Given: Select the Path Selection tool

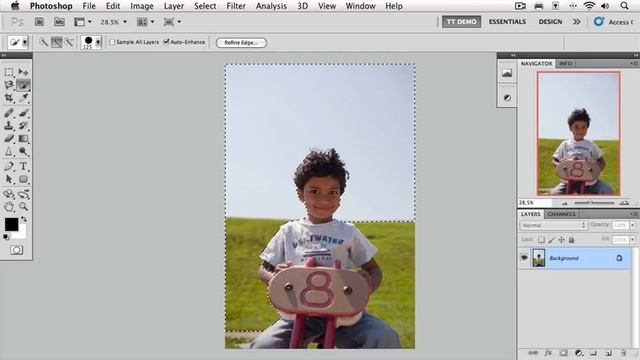Looking at the screenshot, I should coord(9,179).
